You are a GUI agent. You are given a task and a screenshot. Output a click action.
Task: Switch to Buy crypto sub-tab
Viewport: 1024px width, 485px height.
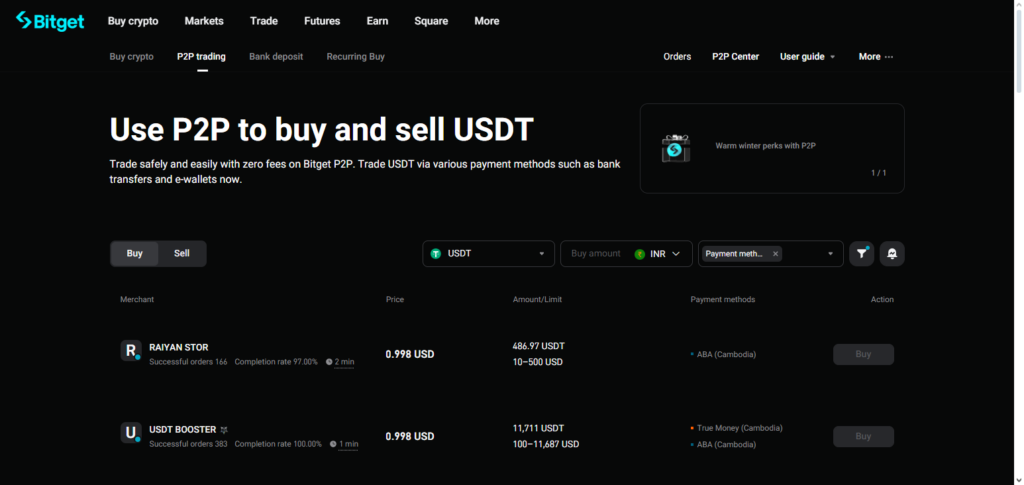click(x=131, y=57)
